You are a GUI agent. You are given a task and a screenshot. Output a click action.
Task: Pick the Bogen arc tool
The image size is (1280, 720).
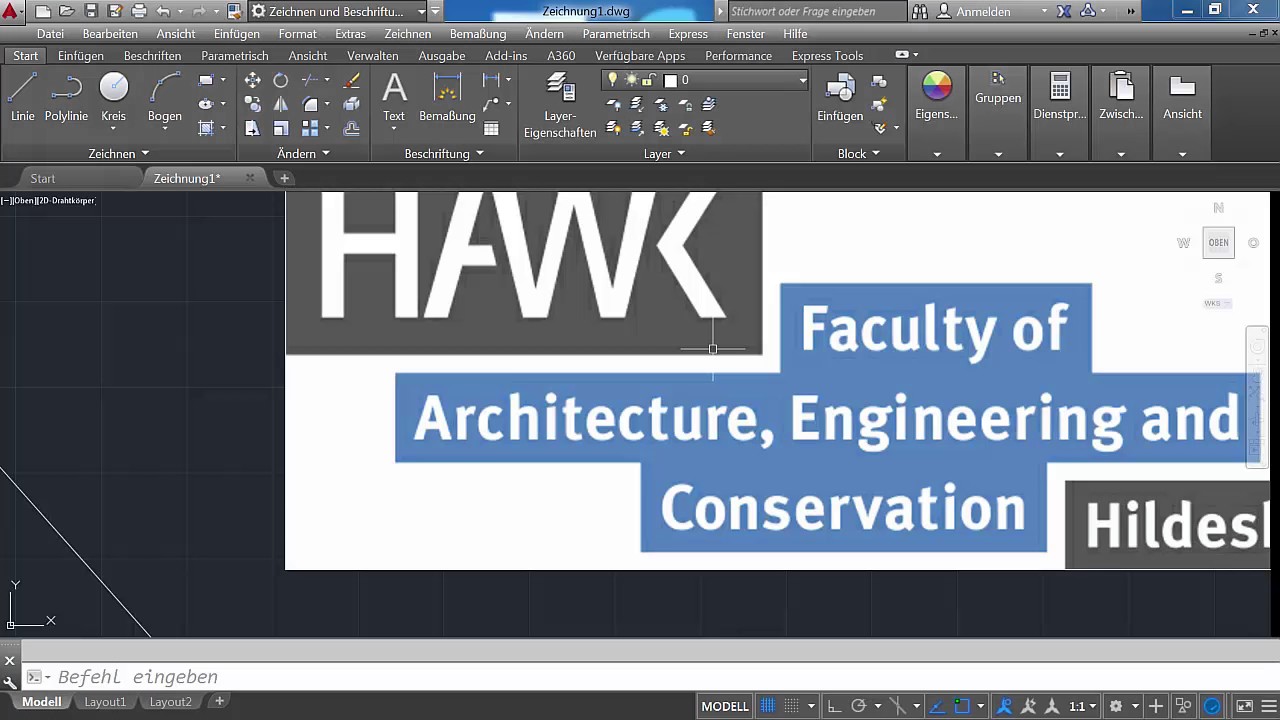(164, 97)
